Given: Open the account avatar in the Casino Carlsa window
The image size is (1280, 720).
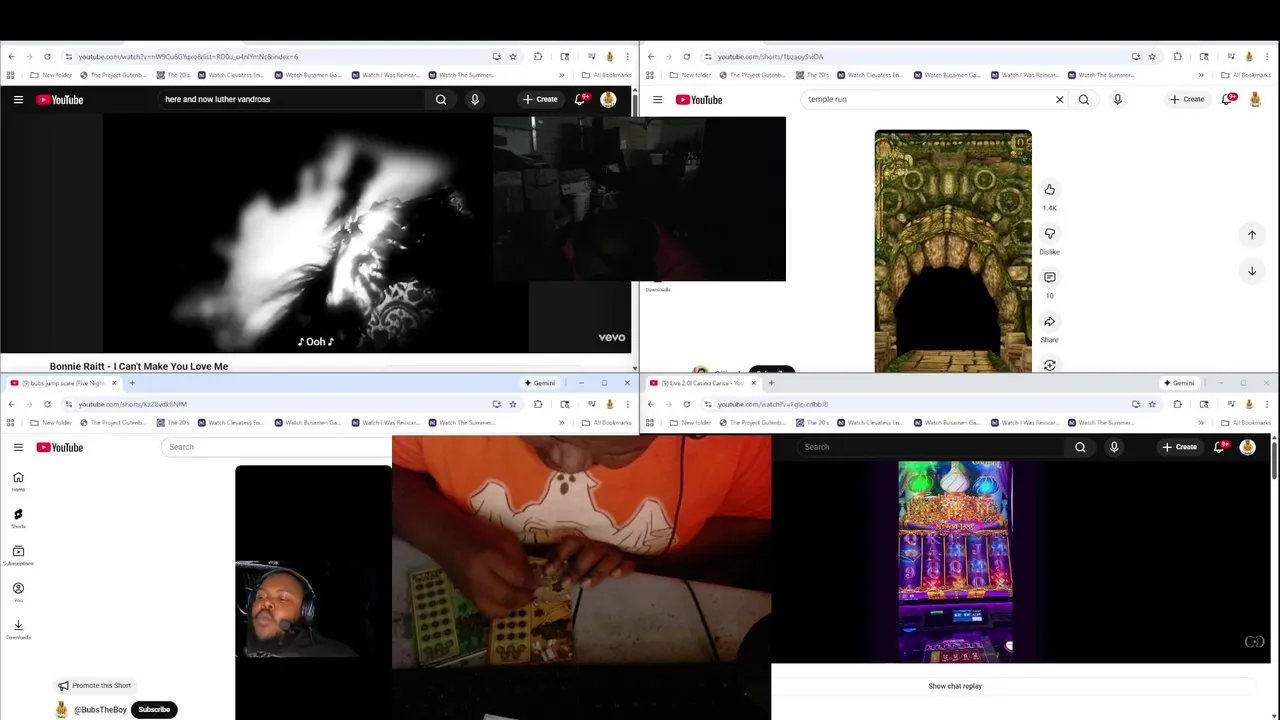Looking at the screenshot, I should point(1247,447).
